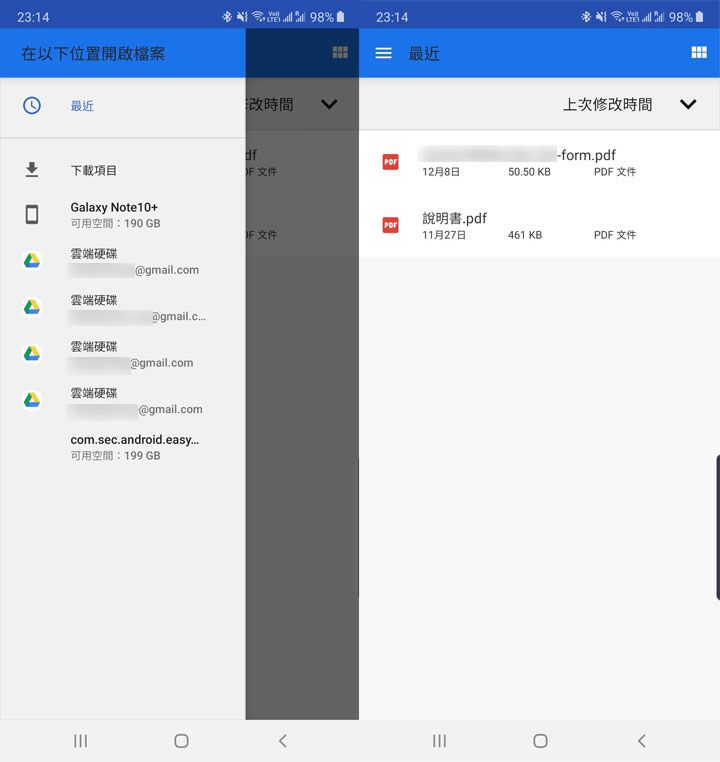Open Galaxy Note10+ storage entry
This screenshot has width=720, height=762.
122,215
